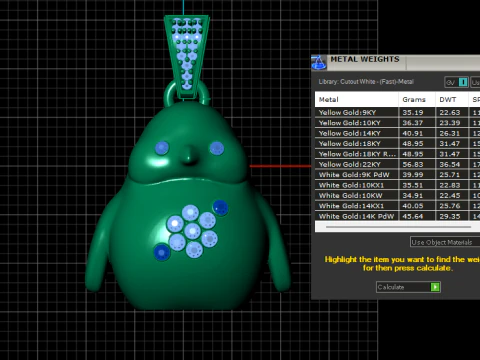Click the 25.71 DWT cell

tap(452, 175)
